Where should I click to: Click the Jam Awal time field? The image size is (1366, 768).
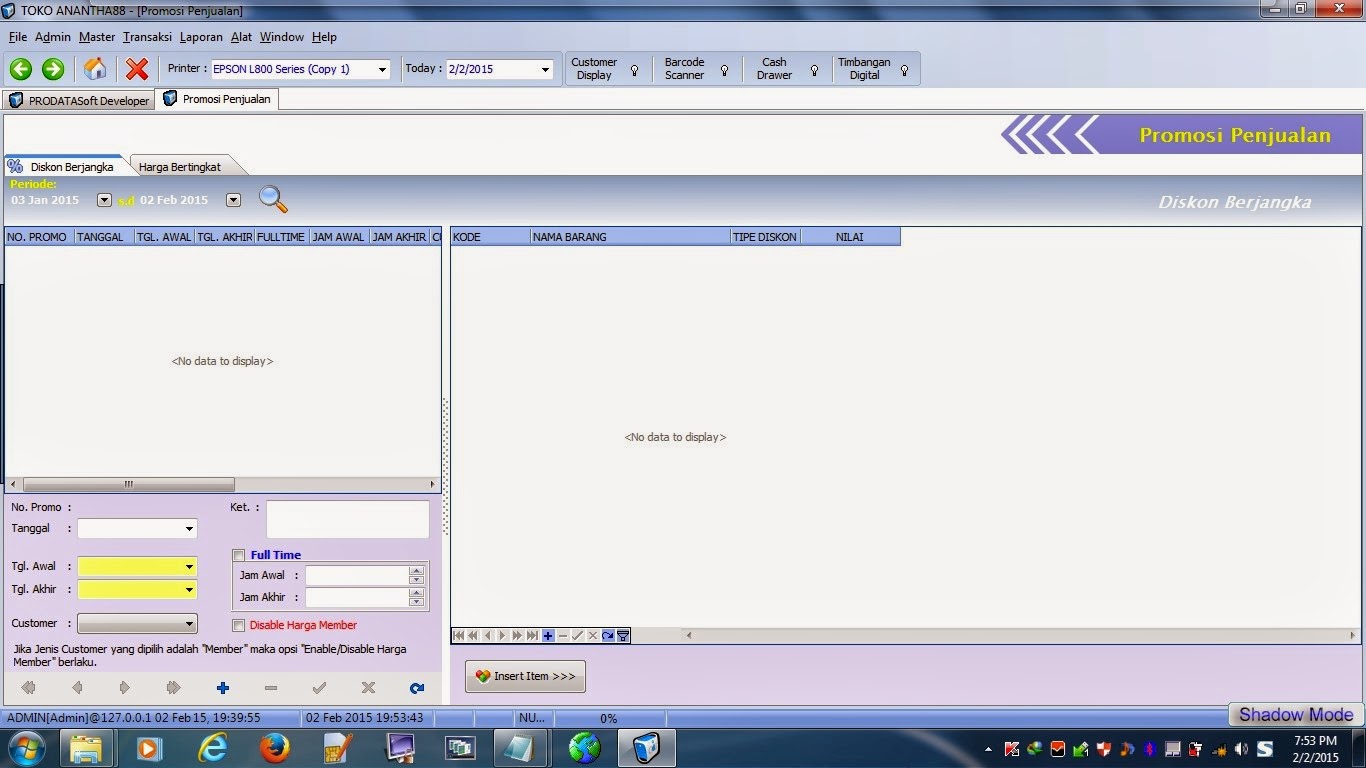tap(357, 575)
